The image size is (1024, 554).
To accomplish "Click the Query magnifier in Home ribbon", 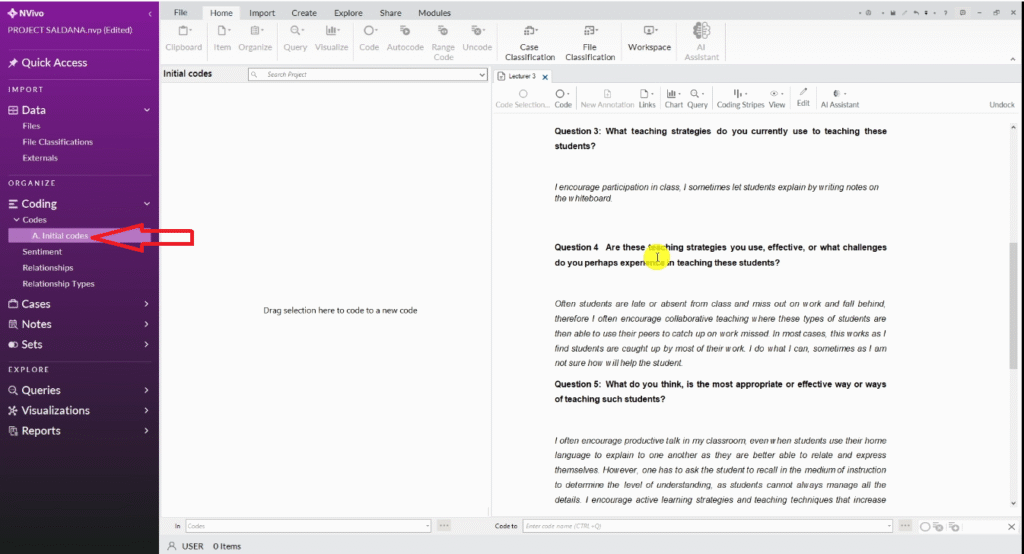I will pyautogui.click(x=295, y=38).
